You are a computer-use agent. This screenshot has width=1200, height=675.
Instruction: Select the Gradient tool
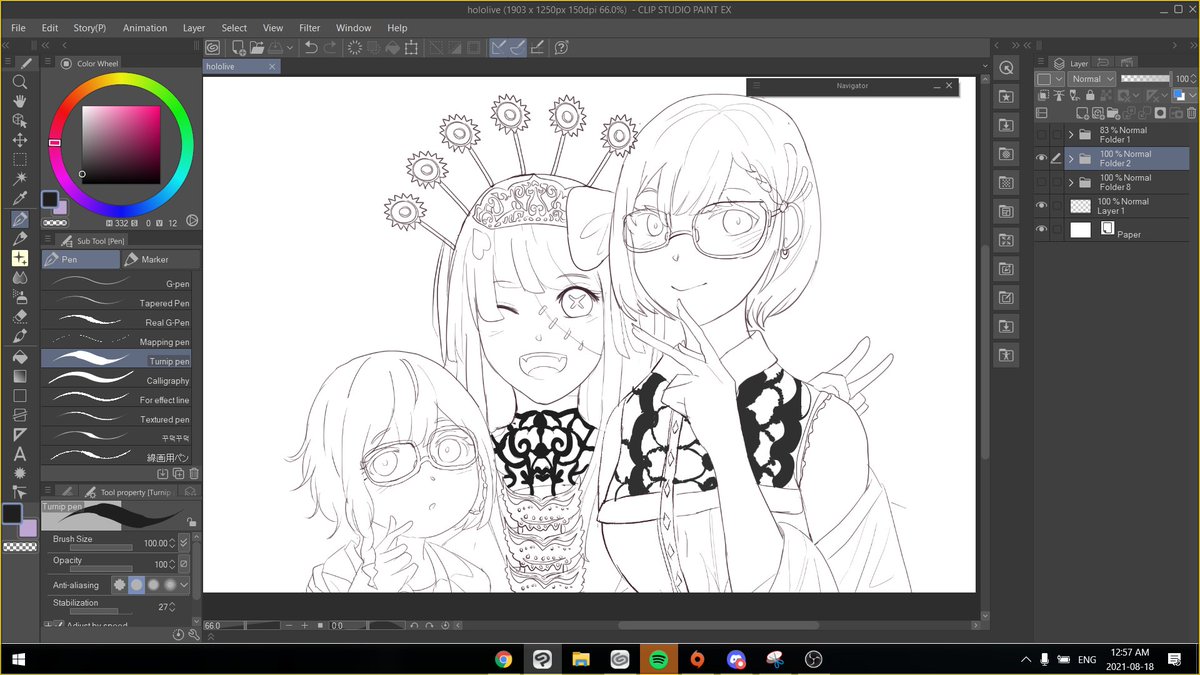(20, 375)
